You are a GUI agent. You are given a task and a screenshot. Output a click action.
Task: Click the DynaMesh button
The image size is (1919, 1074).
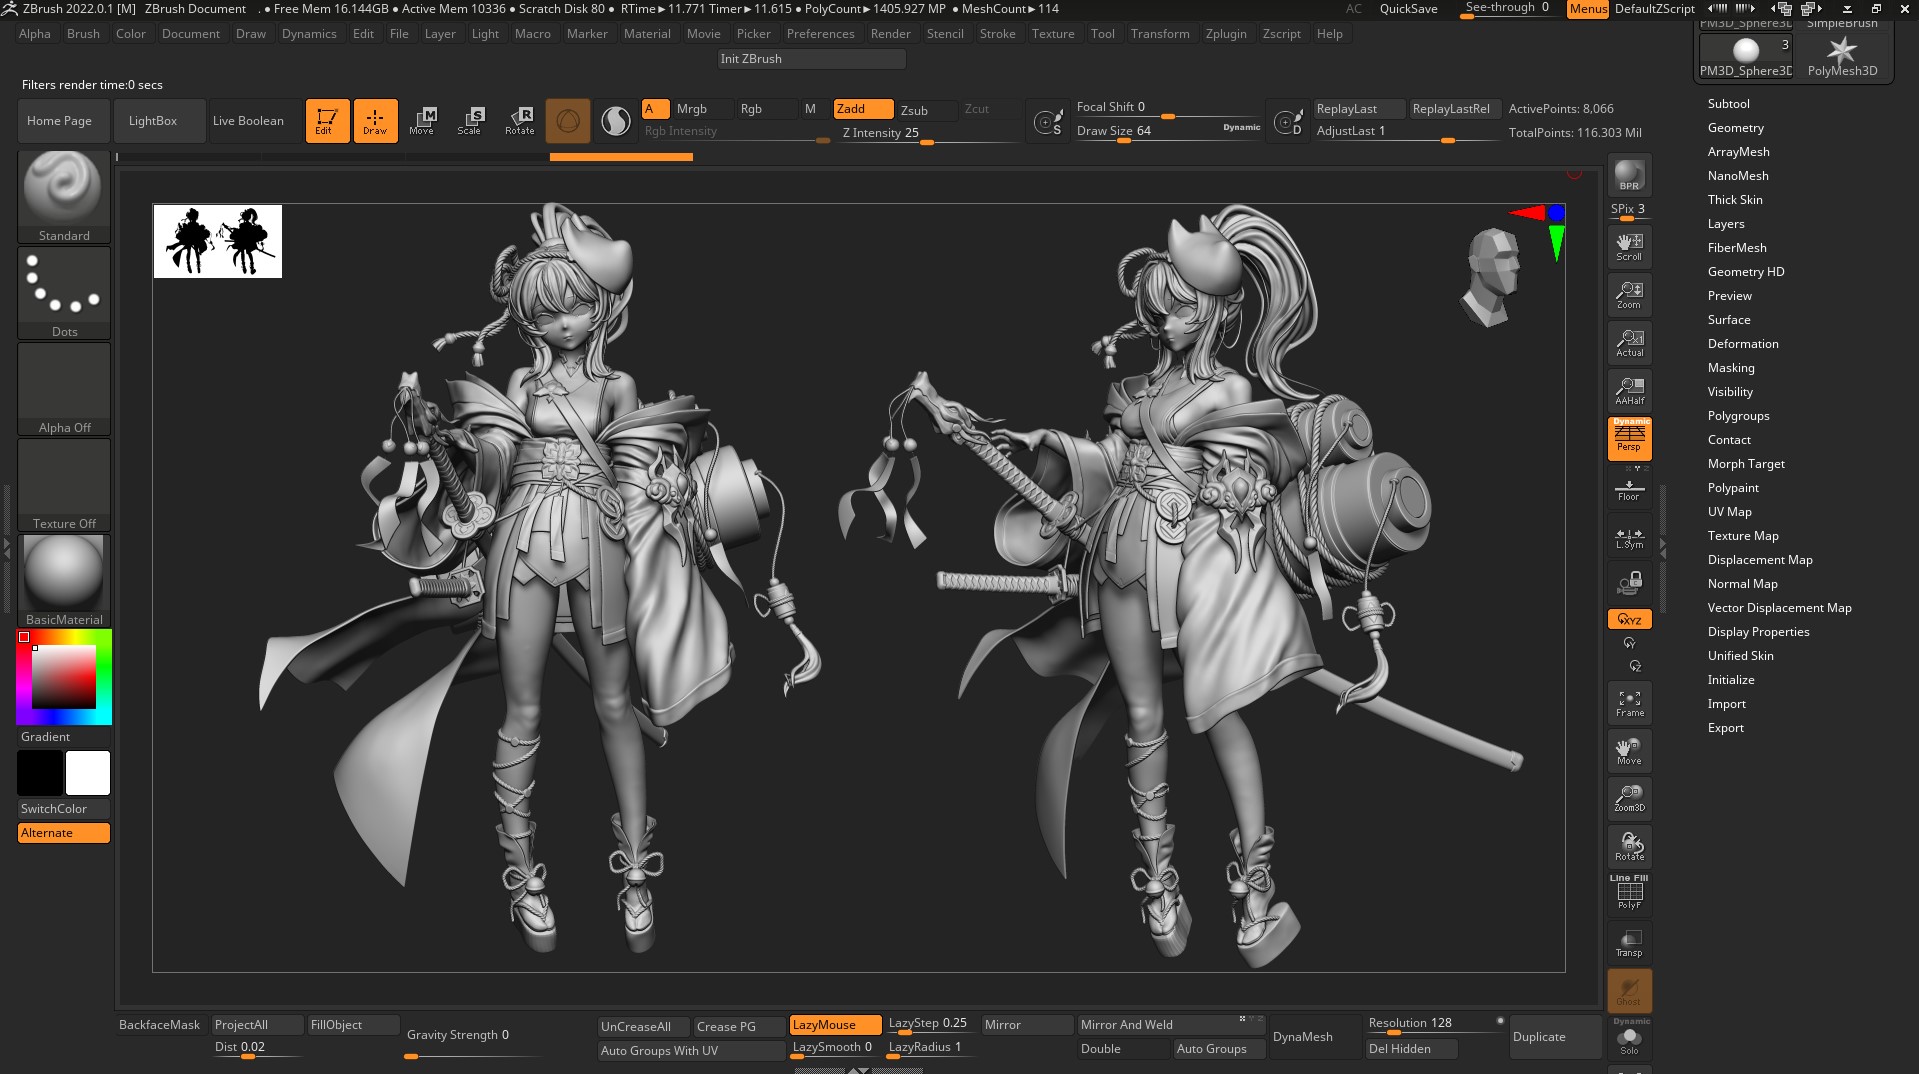point(1314,1037)
